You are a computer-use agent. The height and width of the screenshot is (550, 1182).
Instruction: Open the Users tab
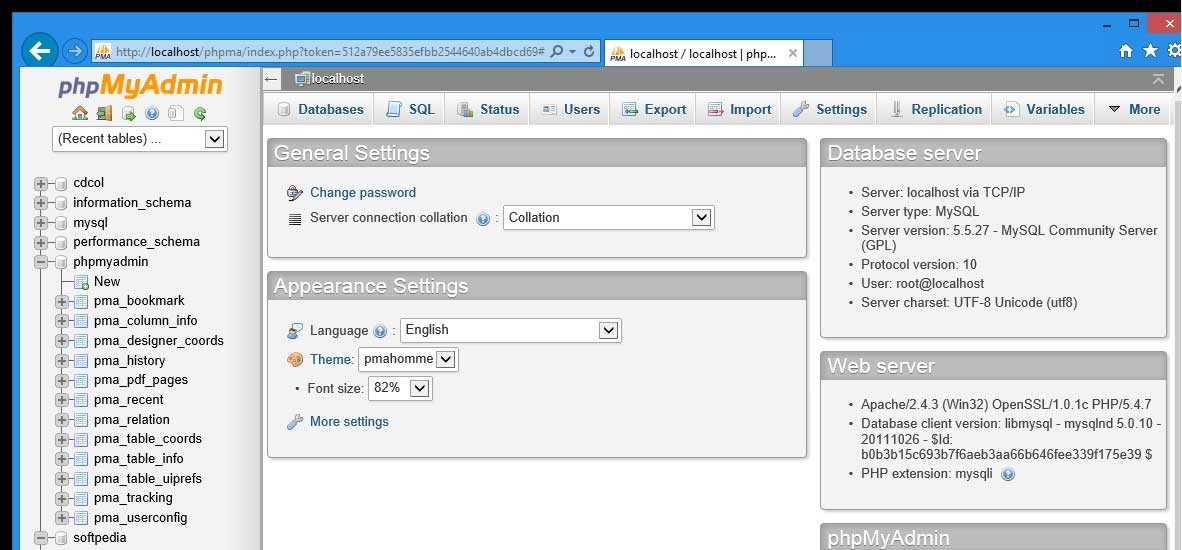pyautogui.click(x=571, y=109)
